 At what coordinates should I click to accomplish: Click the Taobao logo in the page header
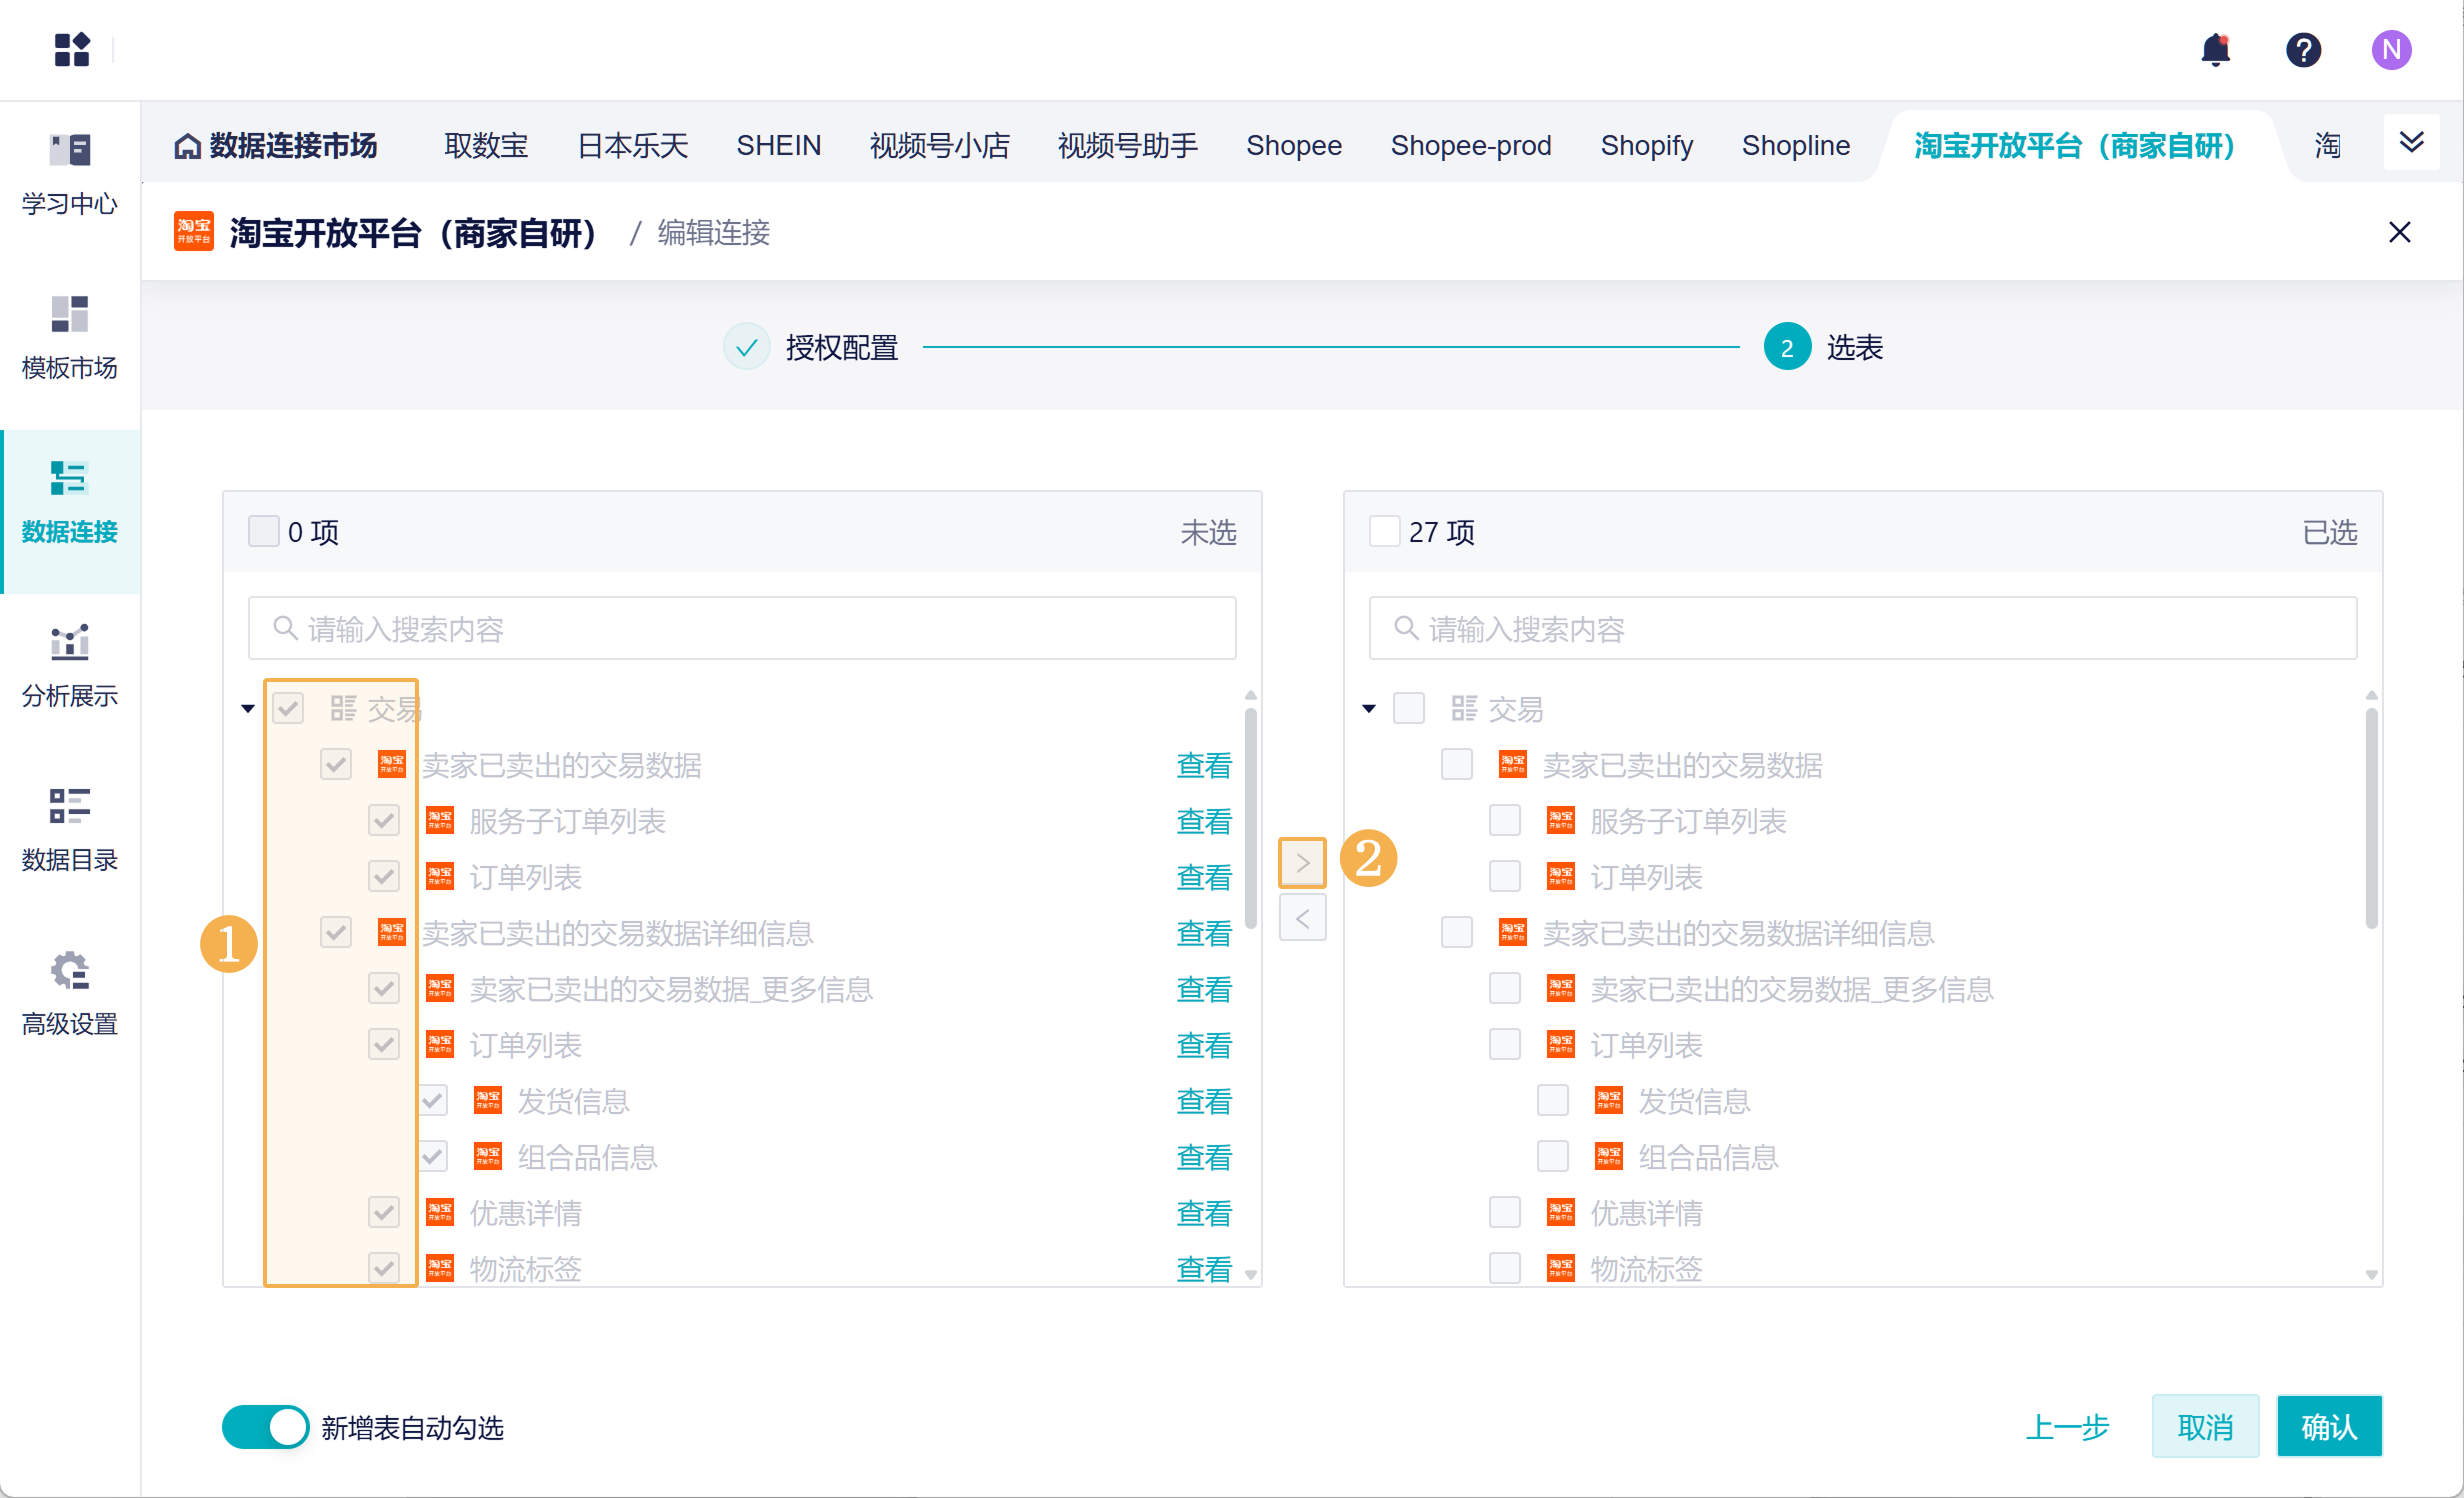click(x=194, y=232)
